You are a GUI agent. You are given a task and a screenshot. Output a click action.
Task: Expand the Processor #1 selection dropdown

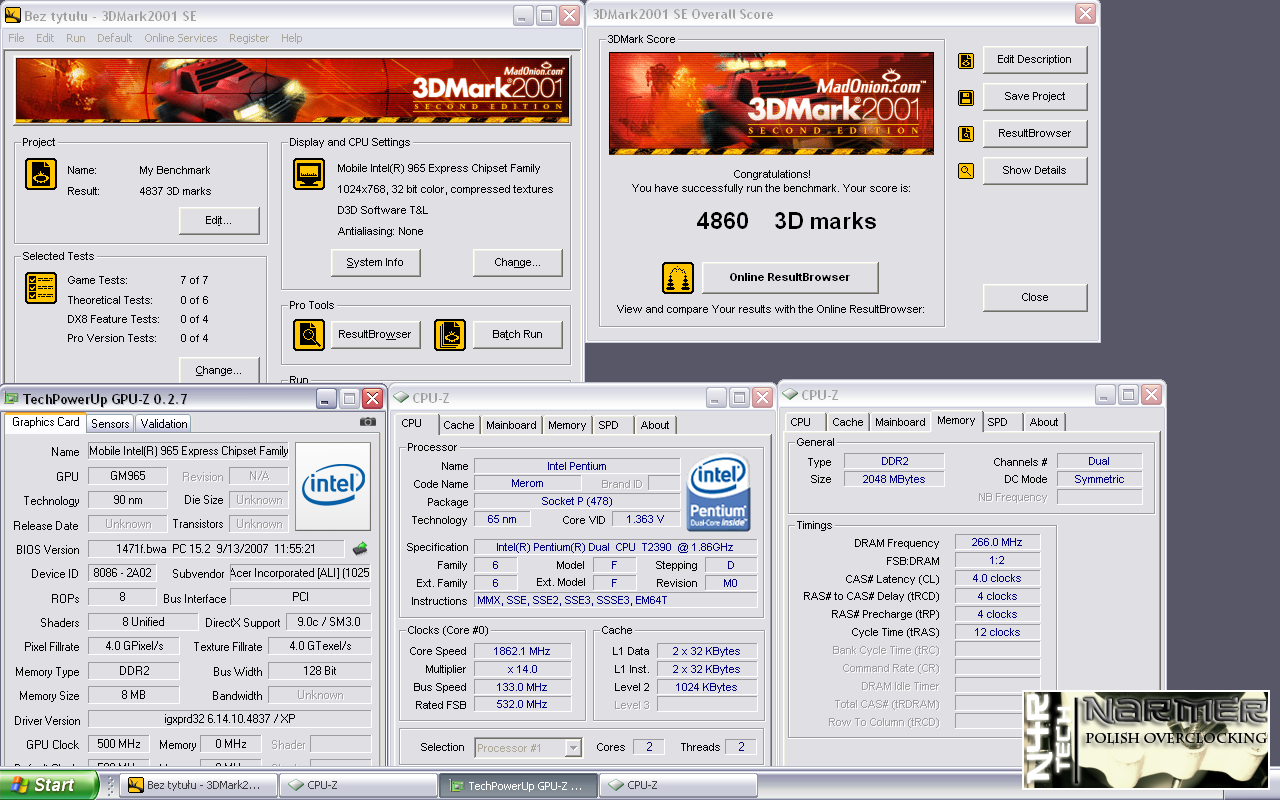pos(573,748)
